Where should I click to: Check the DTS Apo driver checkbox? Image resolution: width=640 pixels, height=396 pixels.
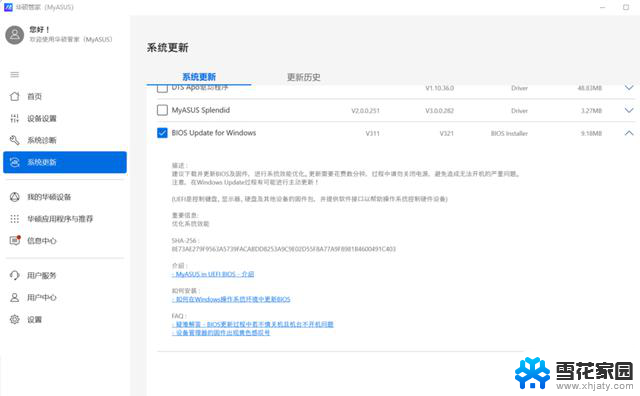click(162, 88)
